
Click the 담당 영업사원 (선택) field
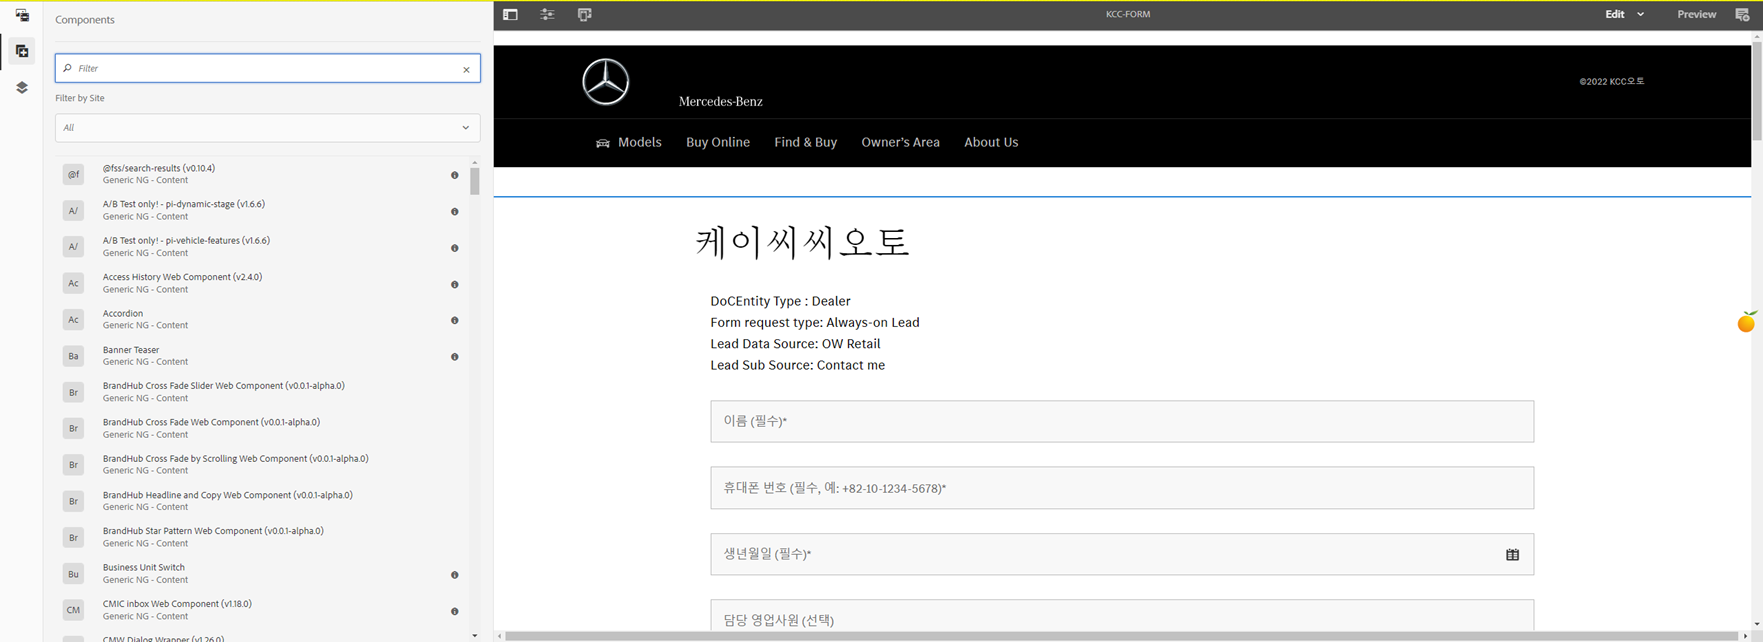pos(1122,615)
